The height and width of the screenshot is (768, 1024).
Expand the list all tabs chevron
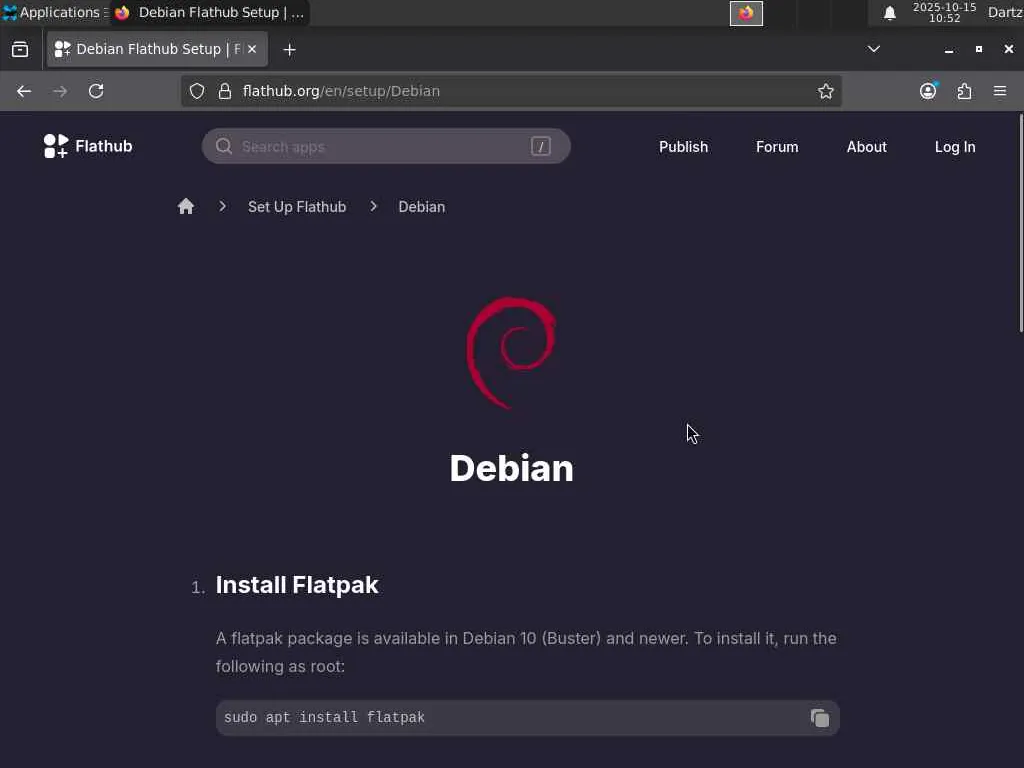[873, 49]
